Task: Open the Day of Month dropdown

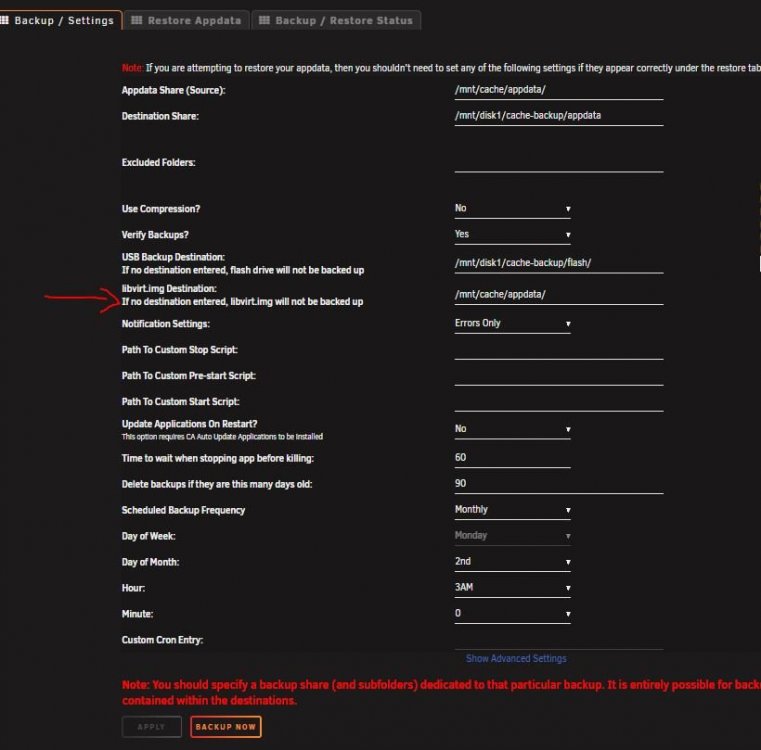Action: click(513, 562)
